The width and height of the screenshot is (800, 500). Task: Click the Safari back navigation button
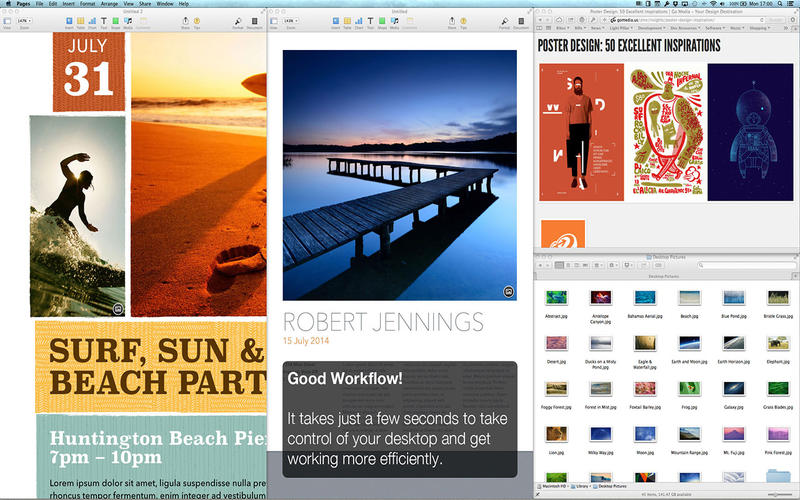click(x=540, y=20)
